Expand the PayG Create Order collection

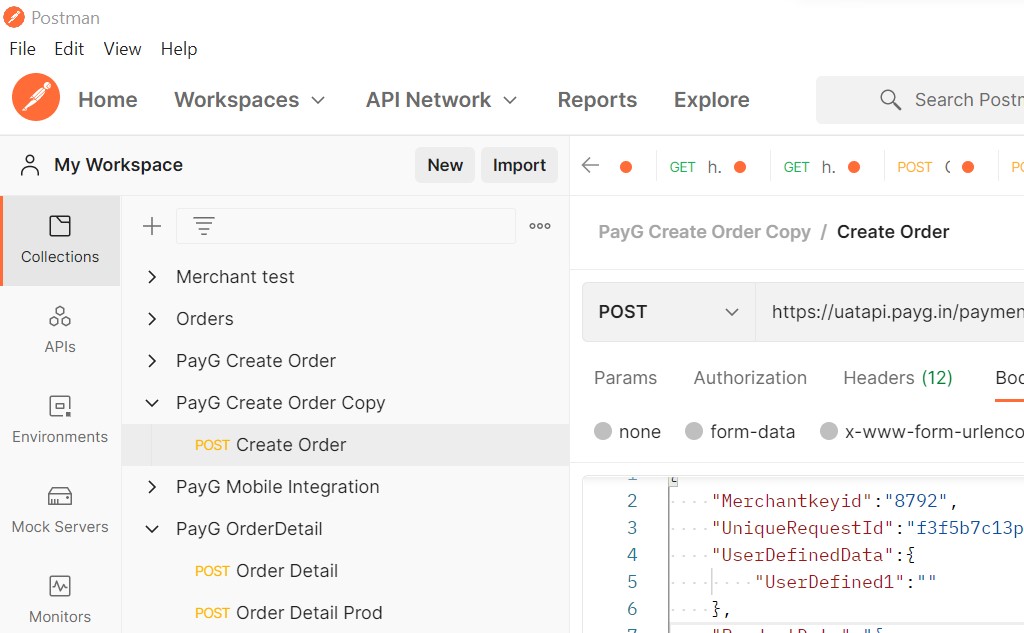pos(152,361)
